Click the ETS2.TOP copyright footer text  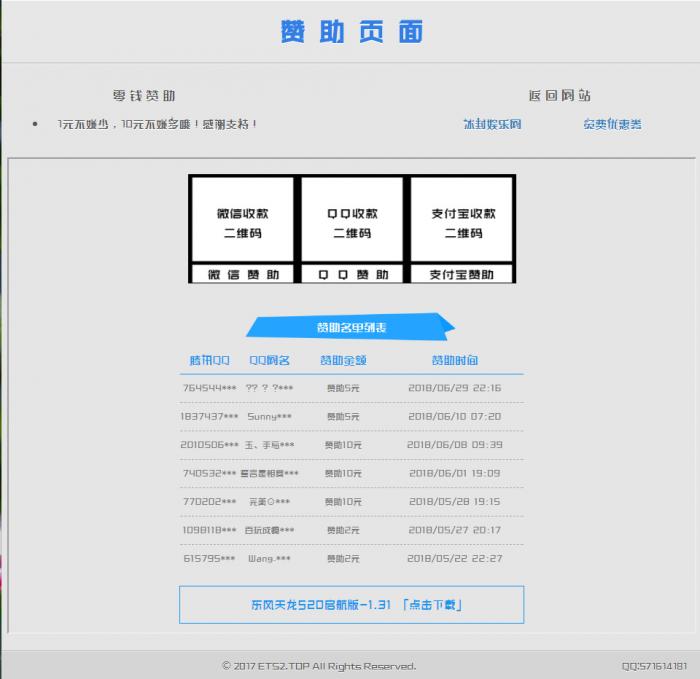click(319, 666)
